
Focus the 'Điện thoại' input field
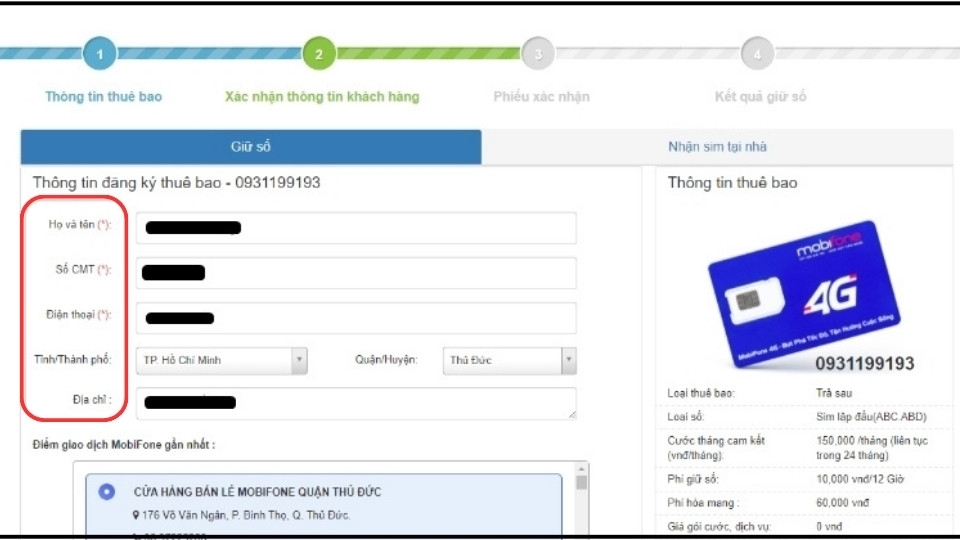(356, 318)
